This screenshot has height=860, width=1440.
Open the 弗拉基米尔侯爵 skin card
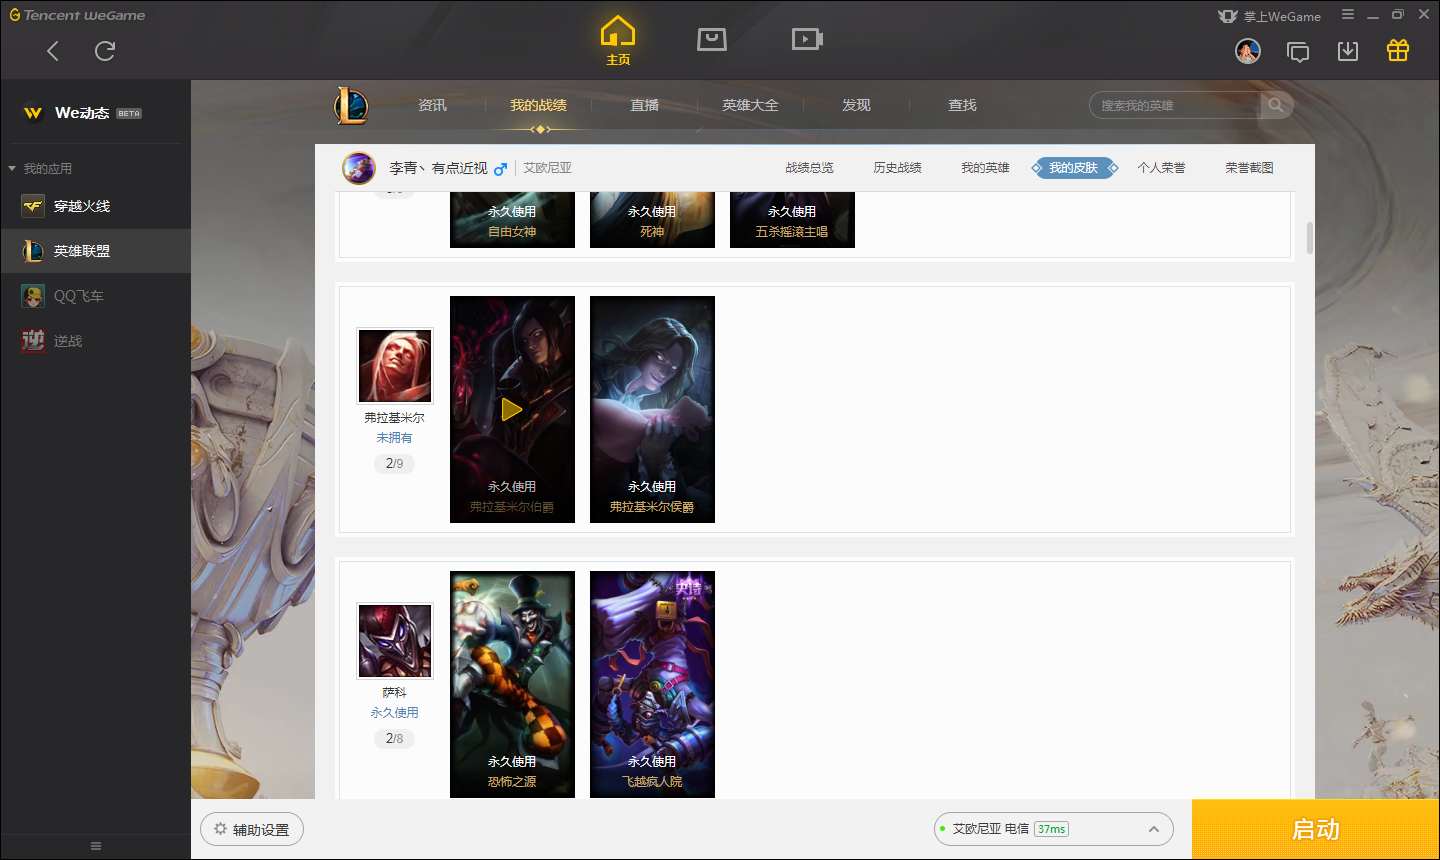point(652,409)
